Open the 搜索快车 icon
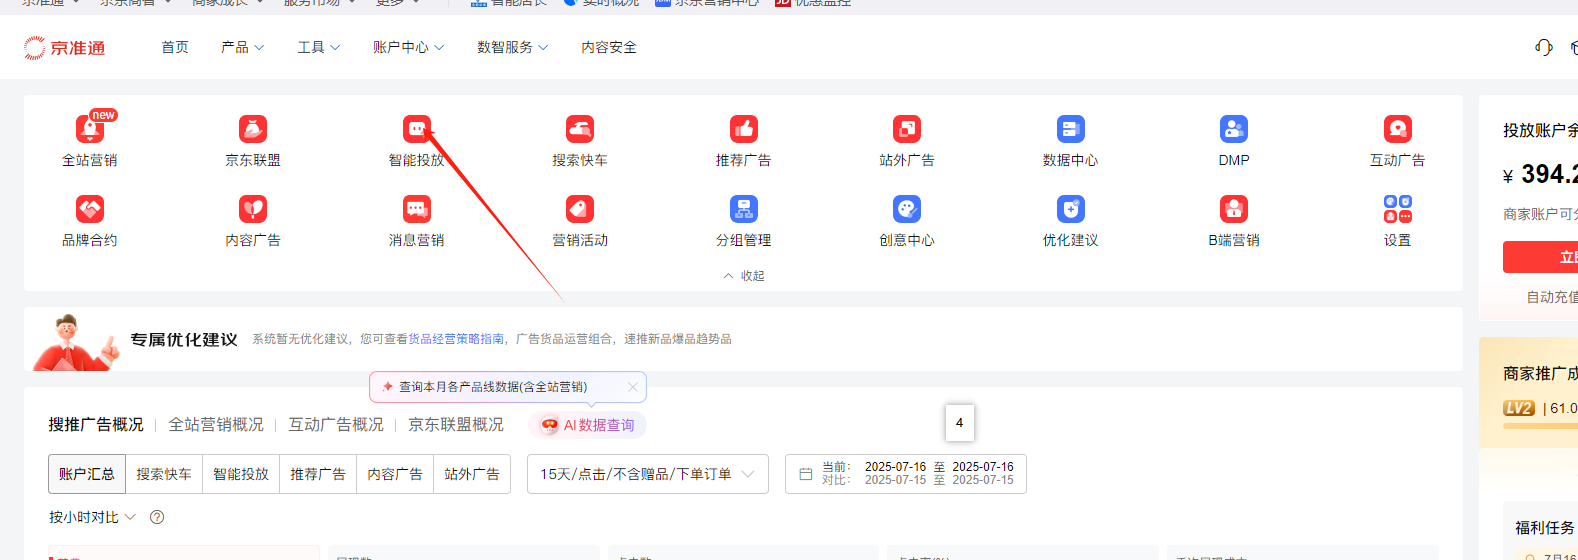This screenshot has width=1578, height=560. point(580,130)
